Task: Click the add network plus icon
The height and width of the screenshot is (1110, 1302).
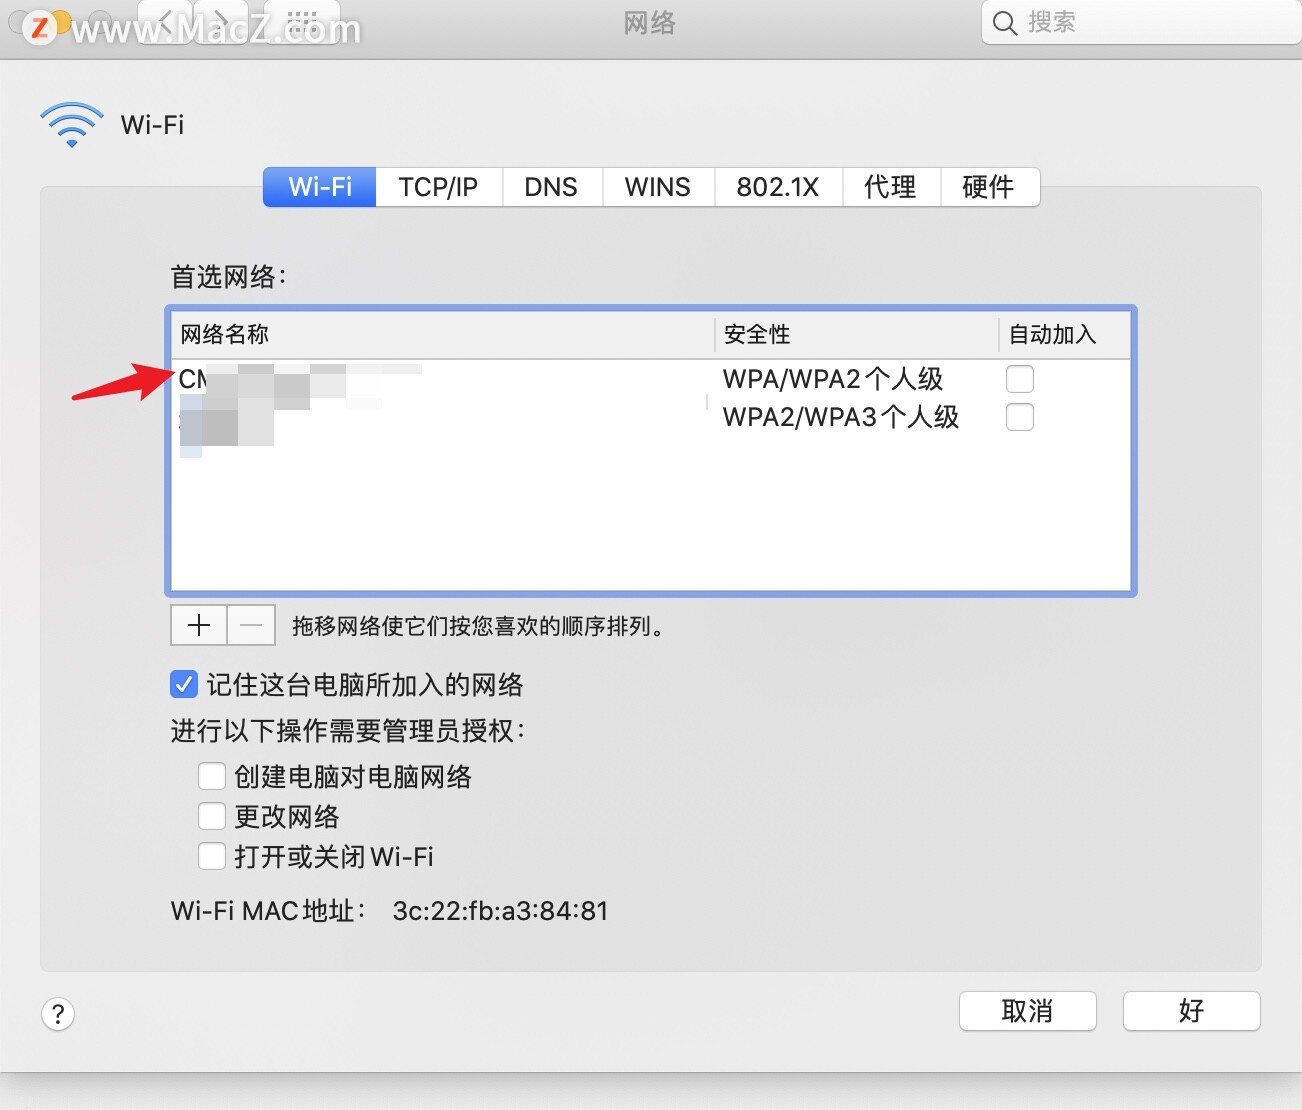Action: 197,625
